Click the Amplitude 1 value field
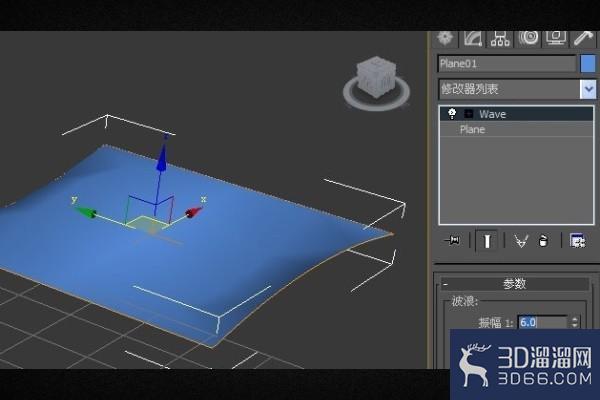The height and width of the screenshot is (400, 600). pyautogui.click(x=543, y=322)
